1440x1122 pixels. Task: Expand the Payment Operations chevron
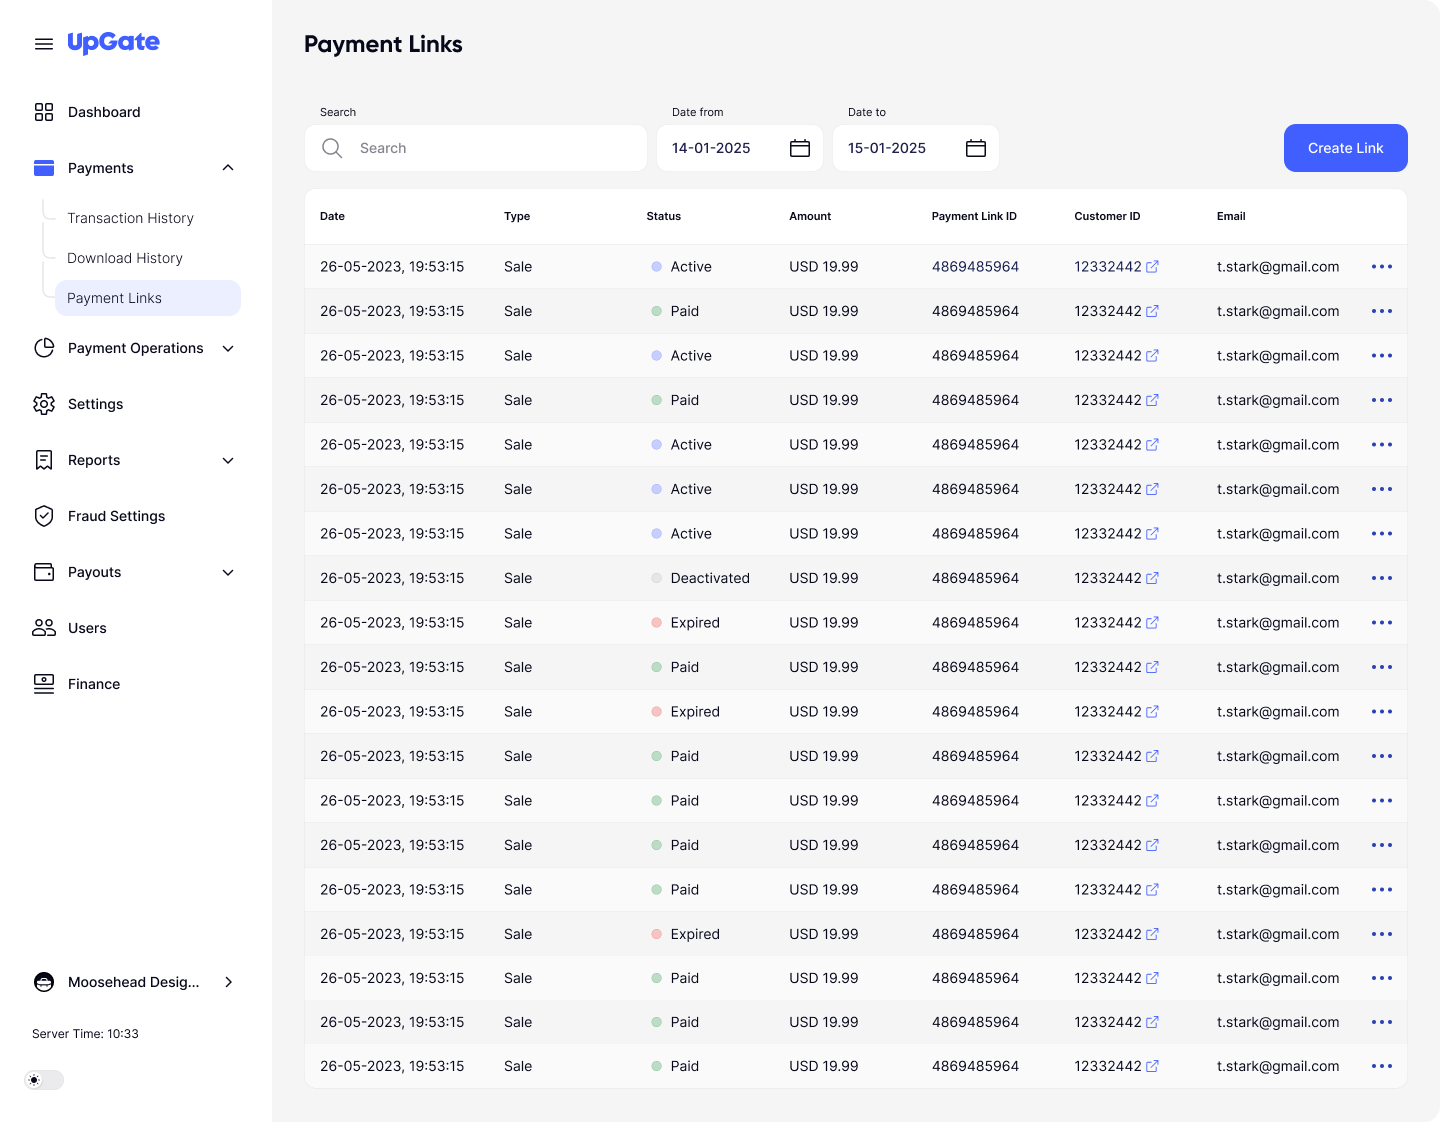(x=228, y=348)
